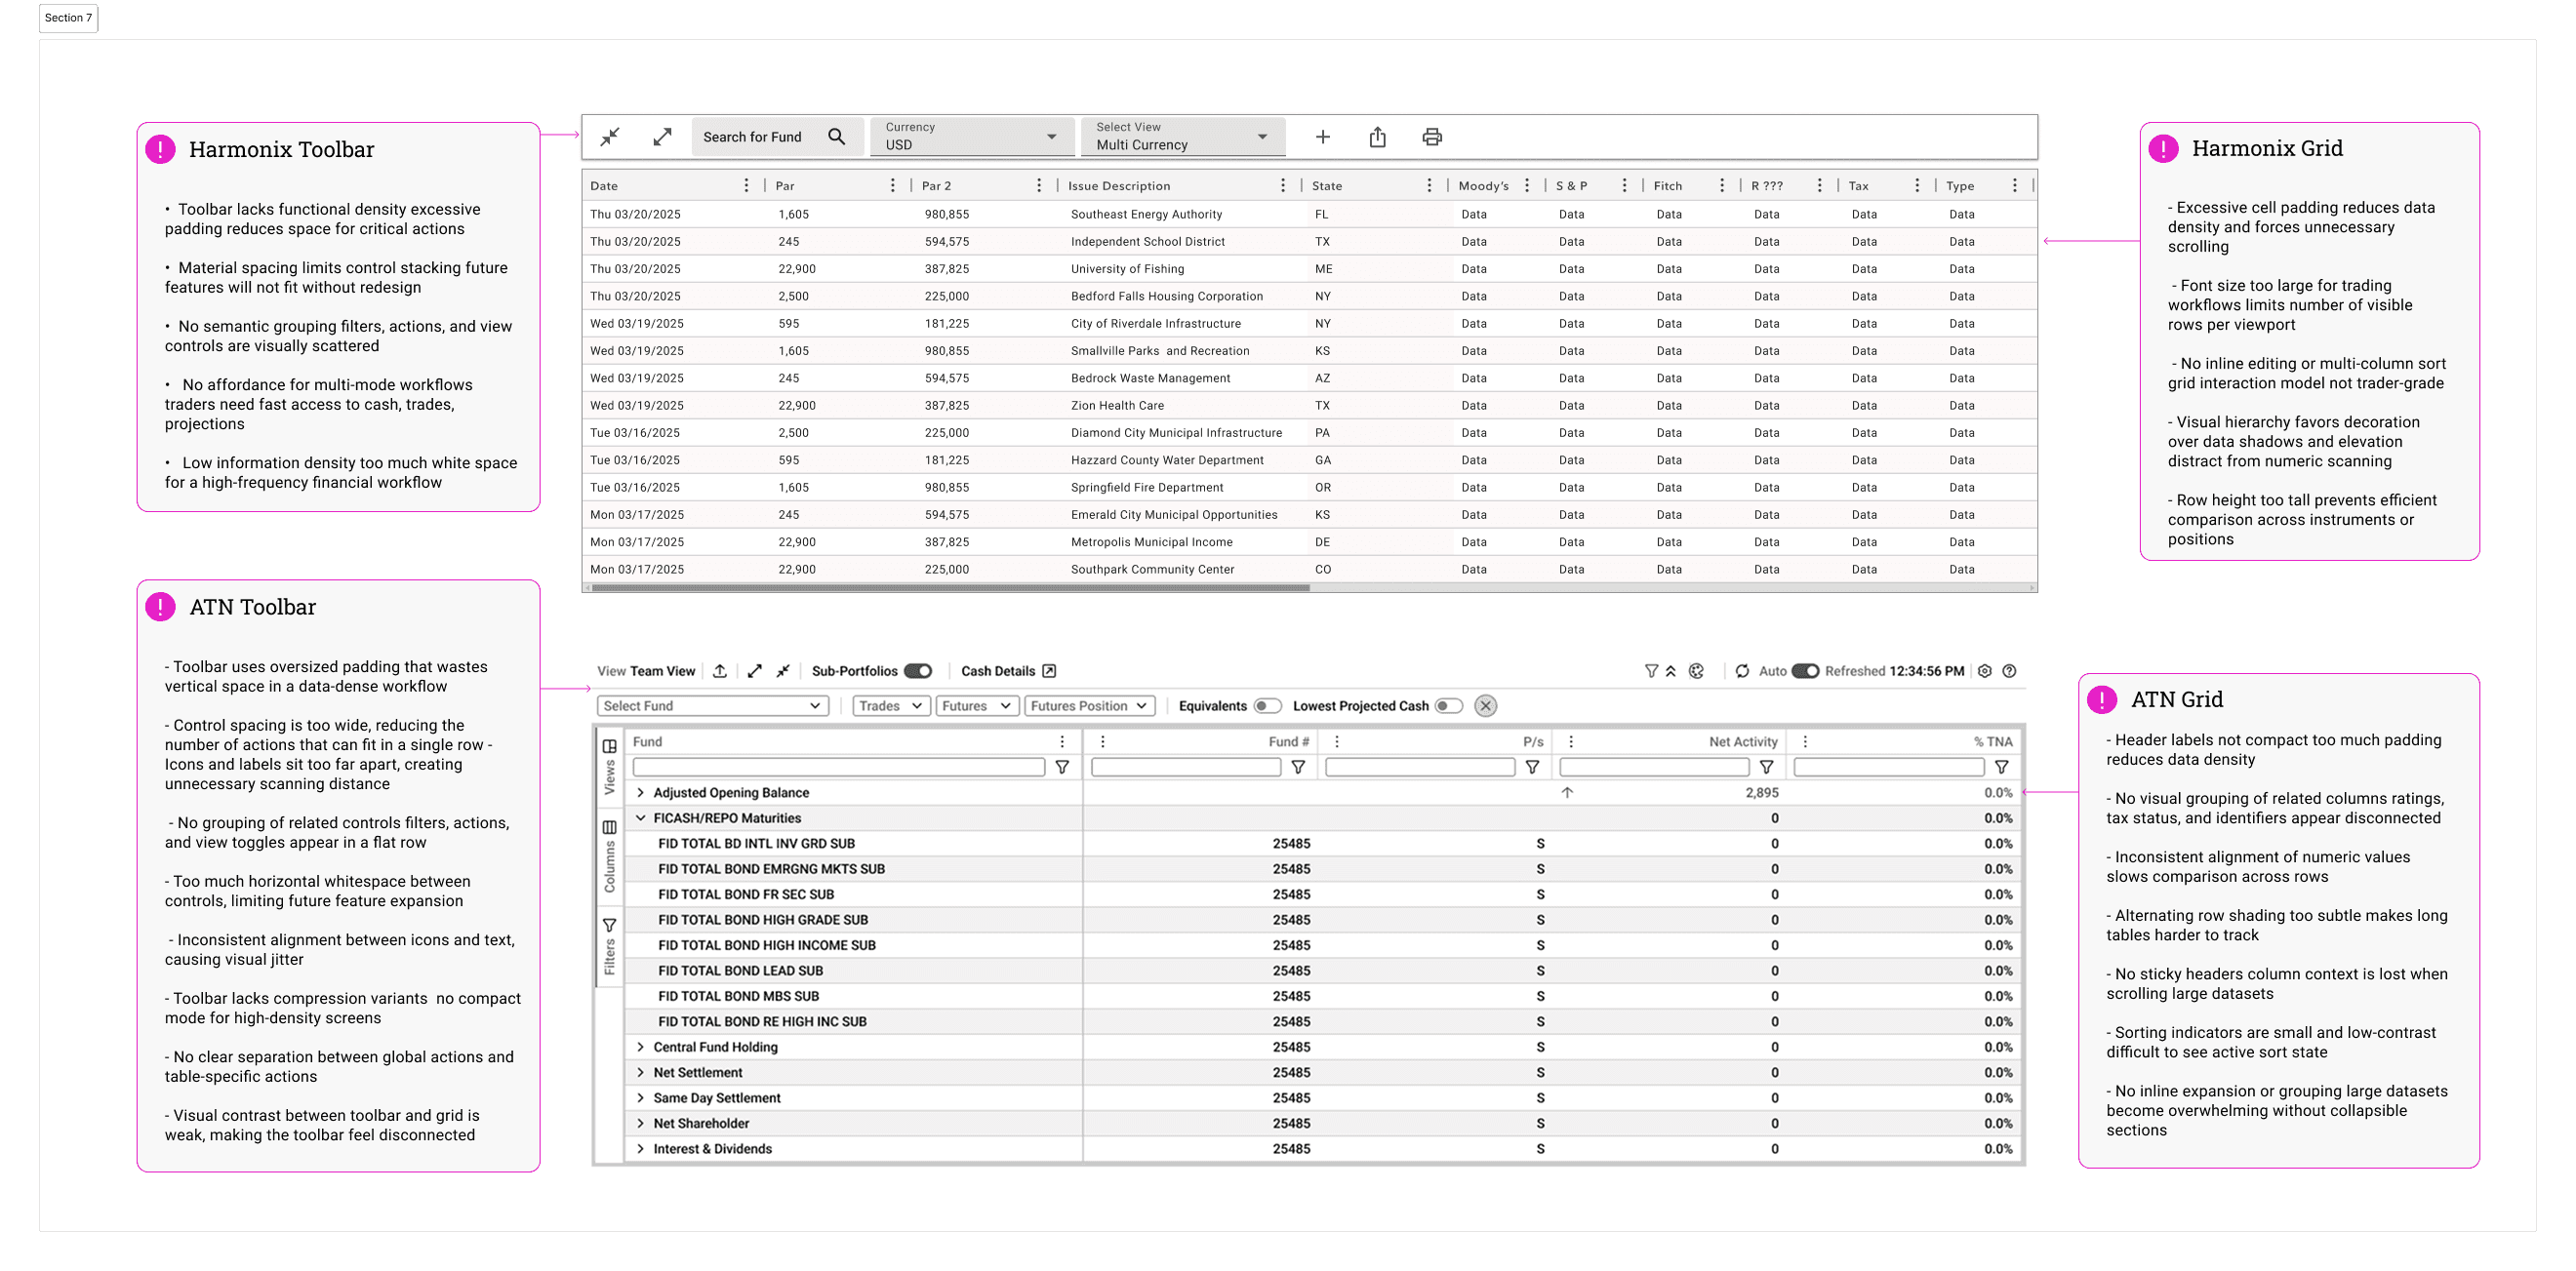Collapse the FICASH/REPO Maturities row

coord(641,818)
